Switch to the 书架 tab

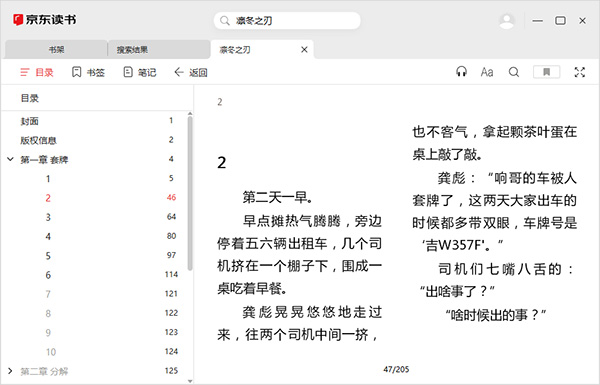56,50
